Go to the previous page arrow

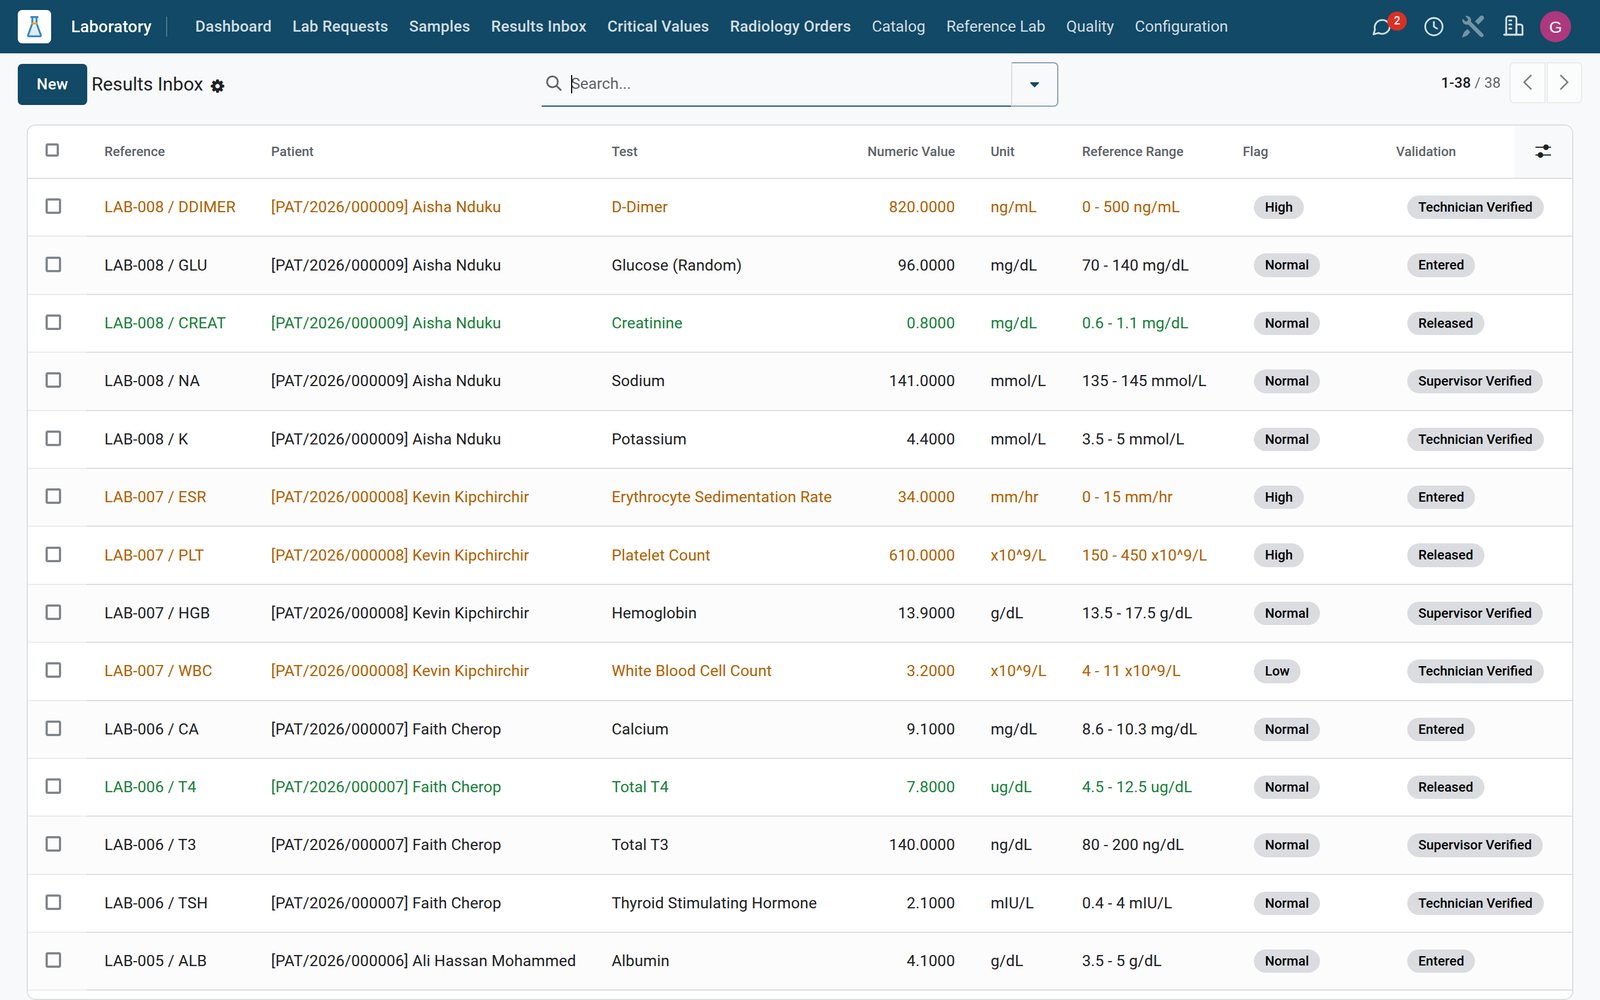[1527, 83]
